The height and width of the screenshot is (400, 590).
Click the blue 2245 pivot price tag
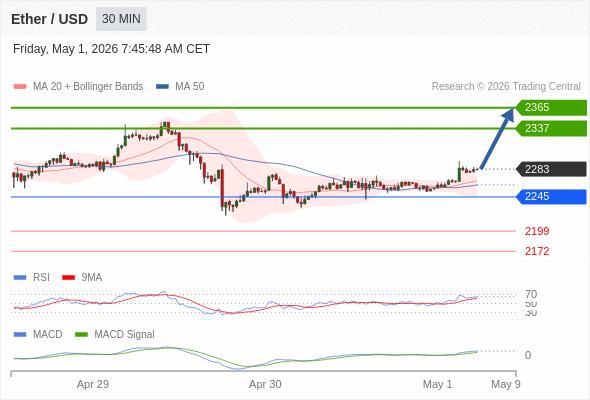(551, 196)
